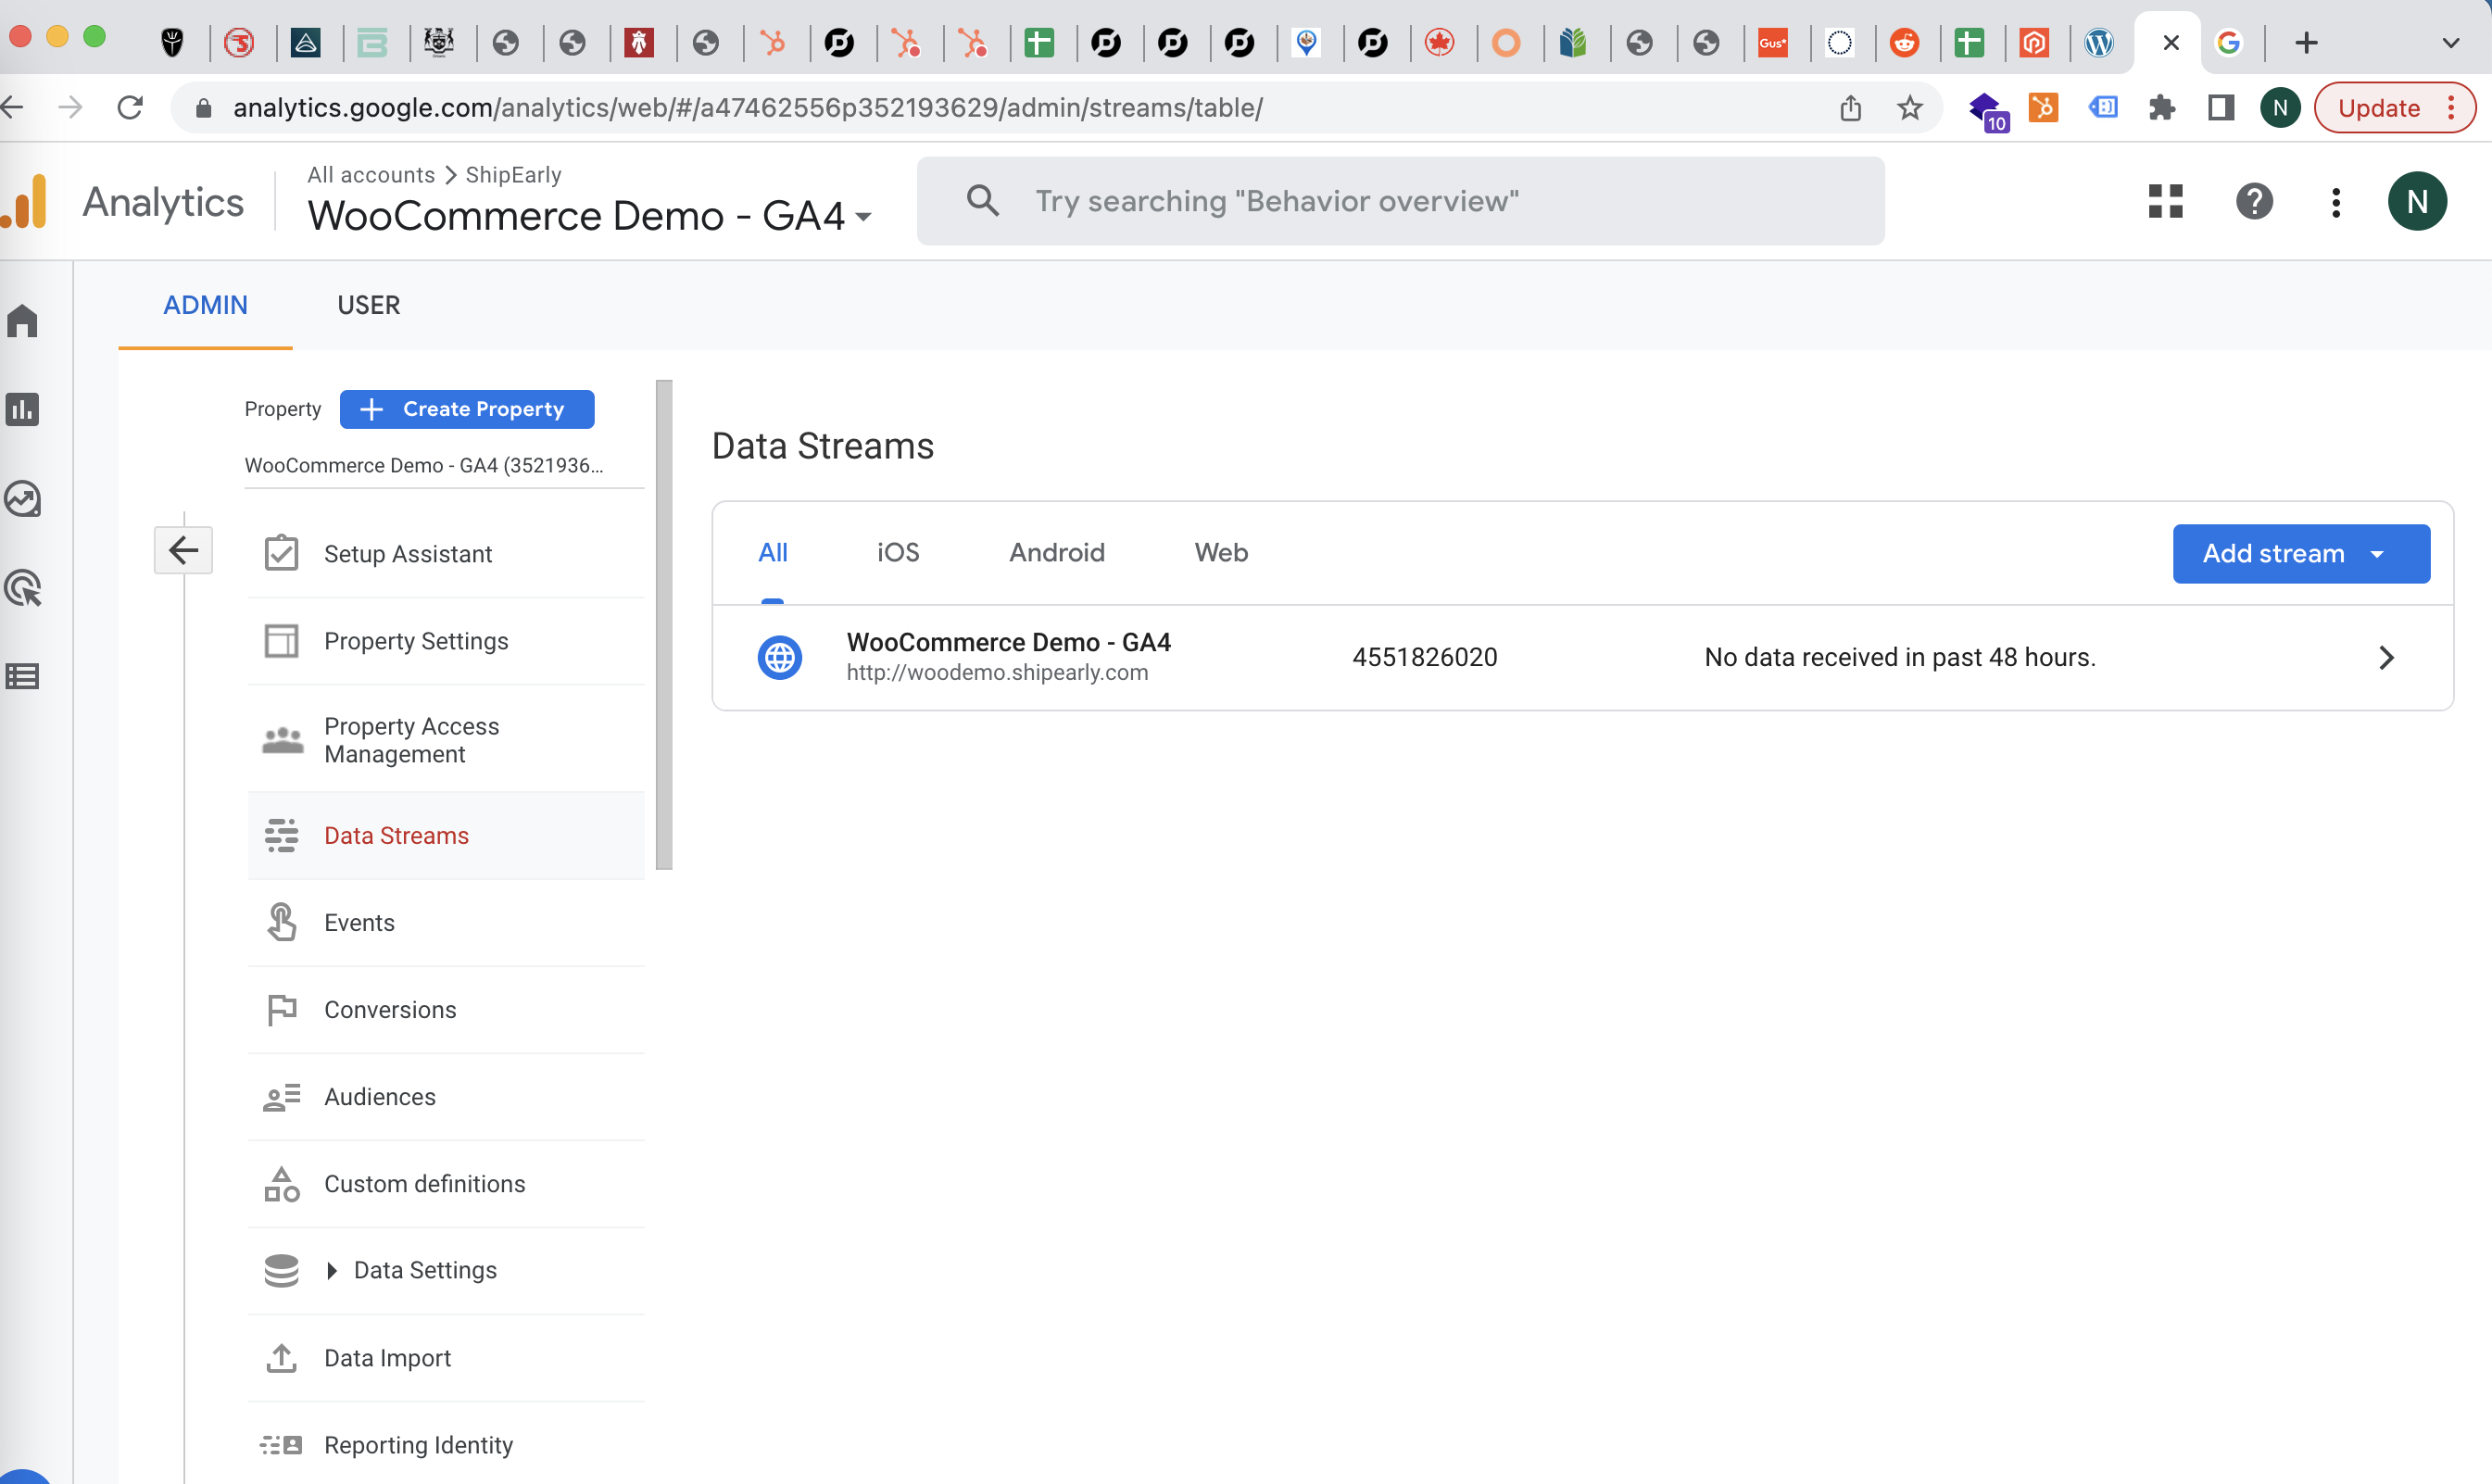Click the ShipEarly breadcrumb link
Viewport: 2492px width, 1484px height.
click(513, 174)
